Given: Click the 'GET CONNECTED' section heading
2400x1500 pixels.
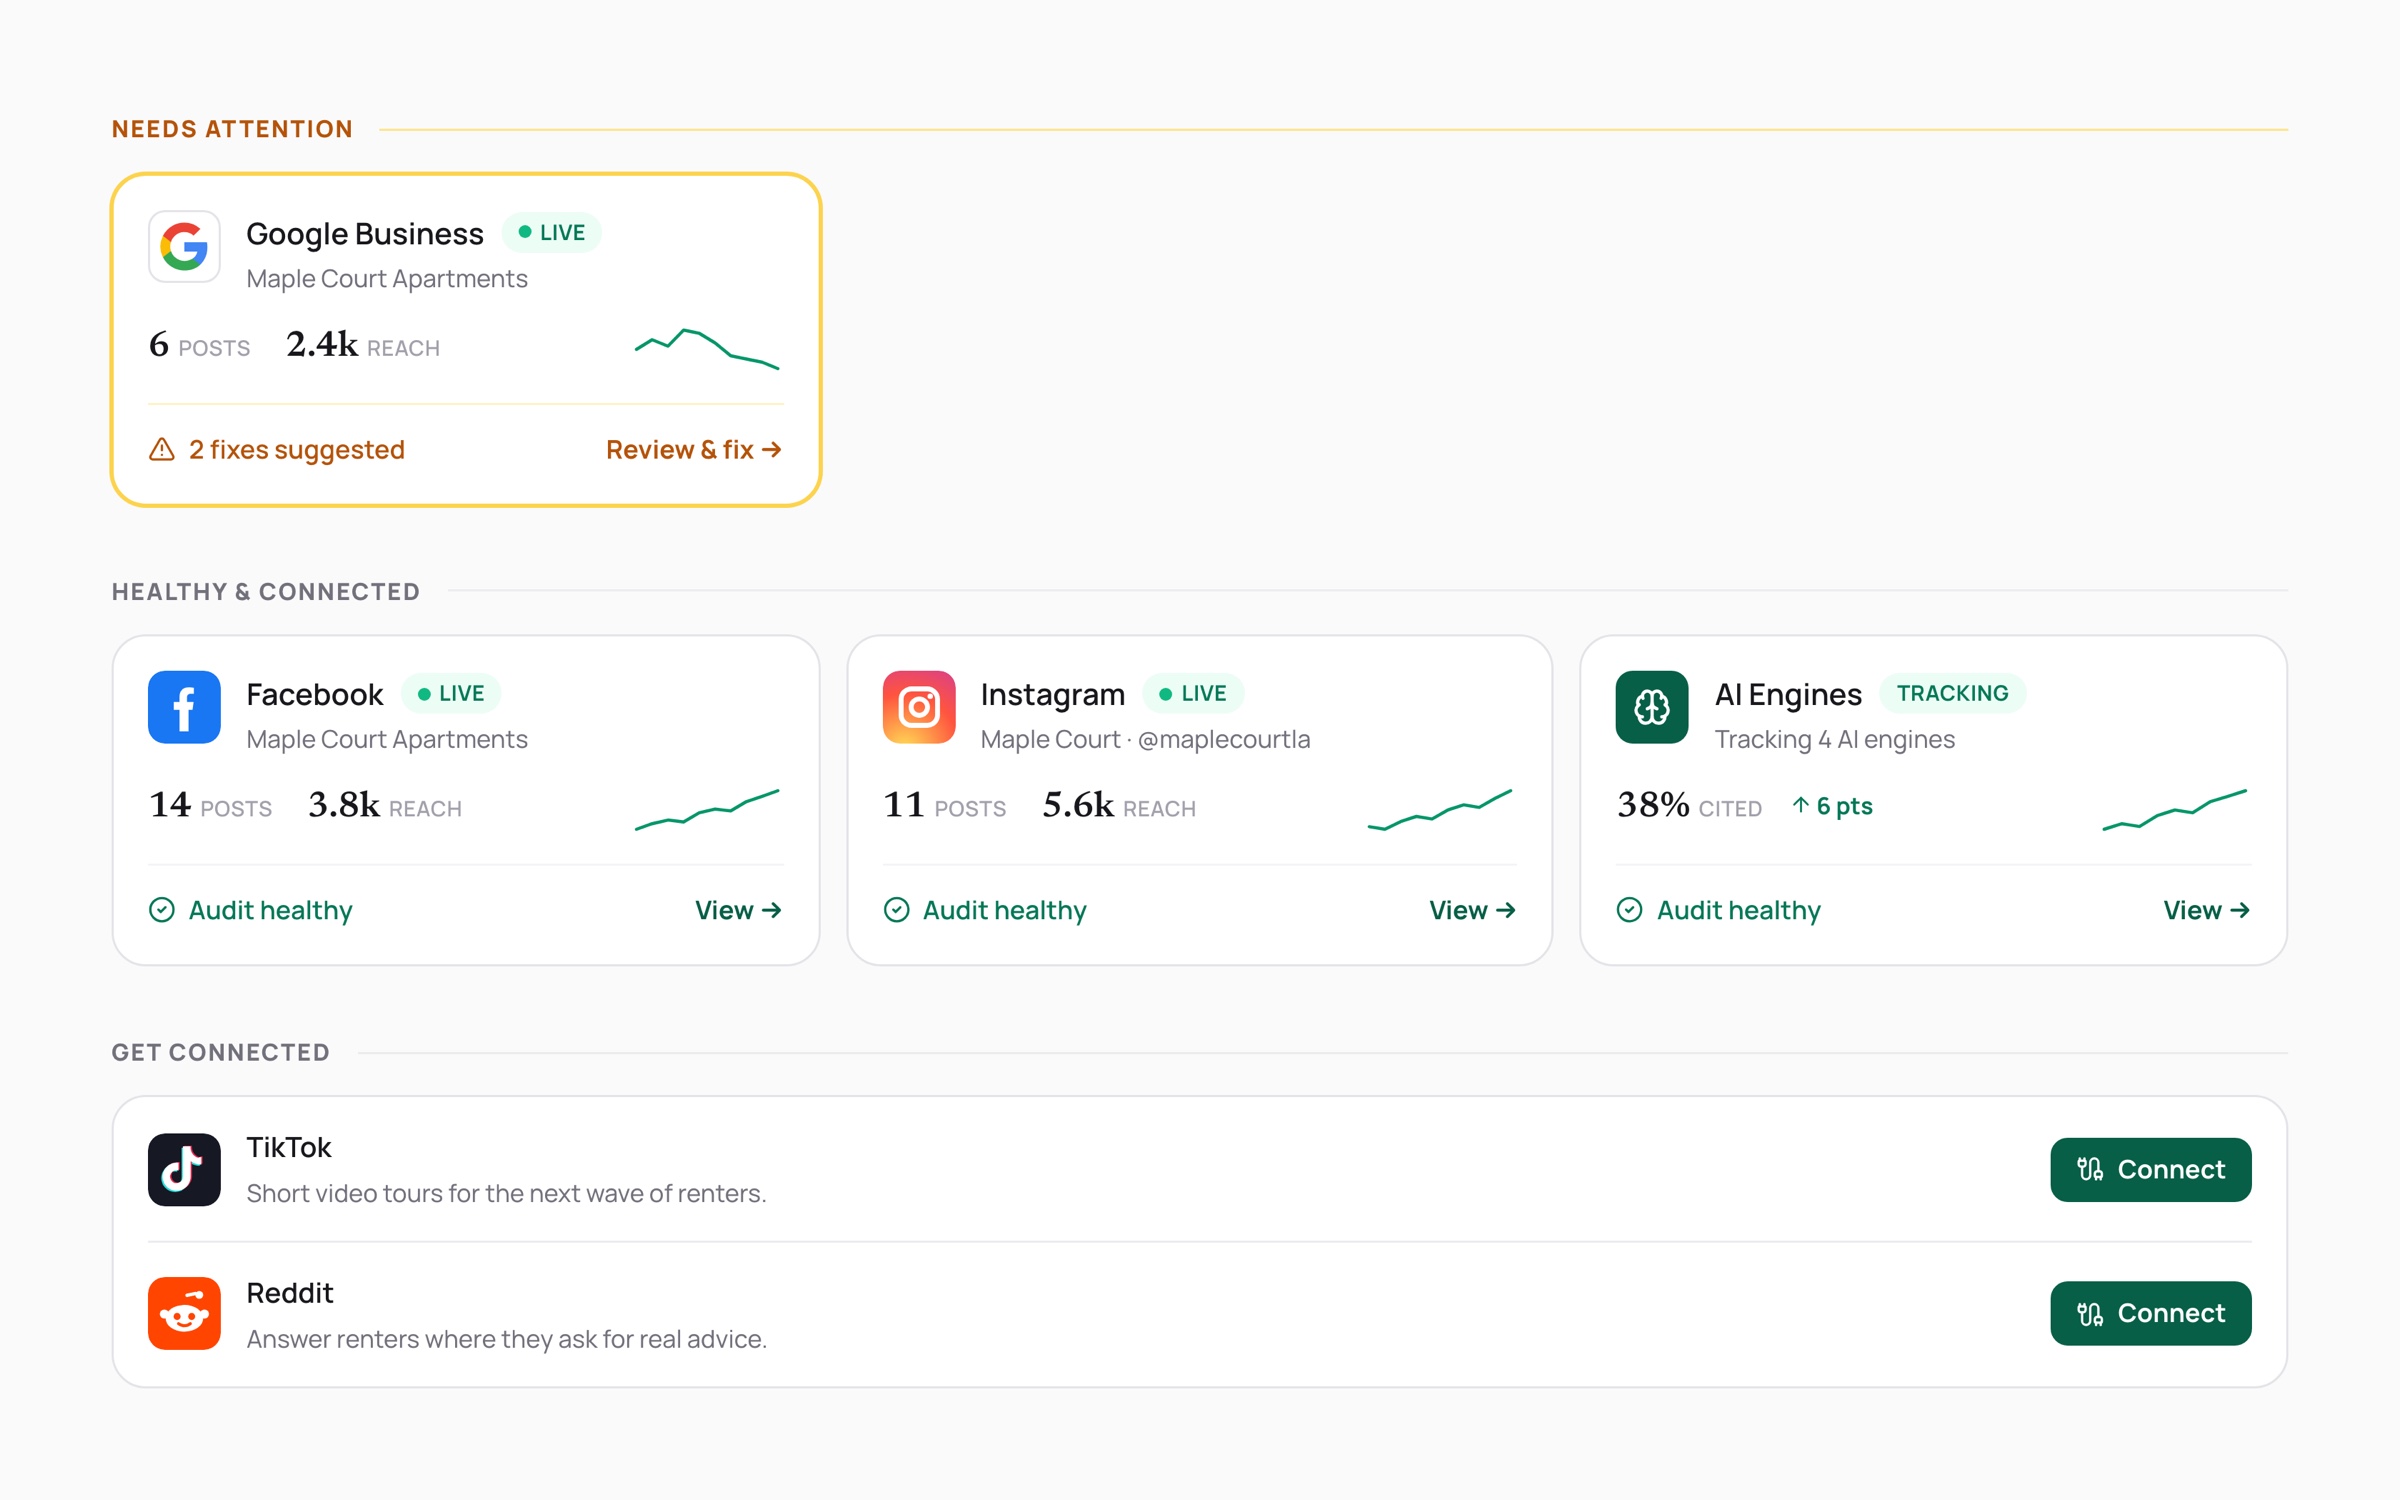Looking at the screenshot, I should click(x=221, y=1053).
